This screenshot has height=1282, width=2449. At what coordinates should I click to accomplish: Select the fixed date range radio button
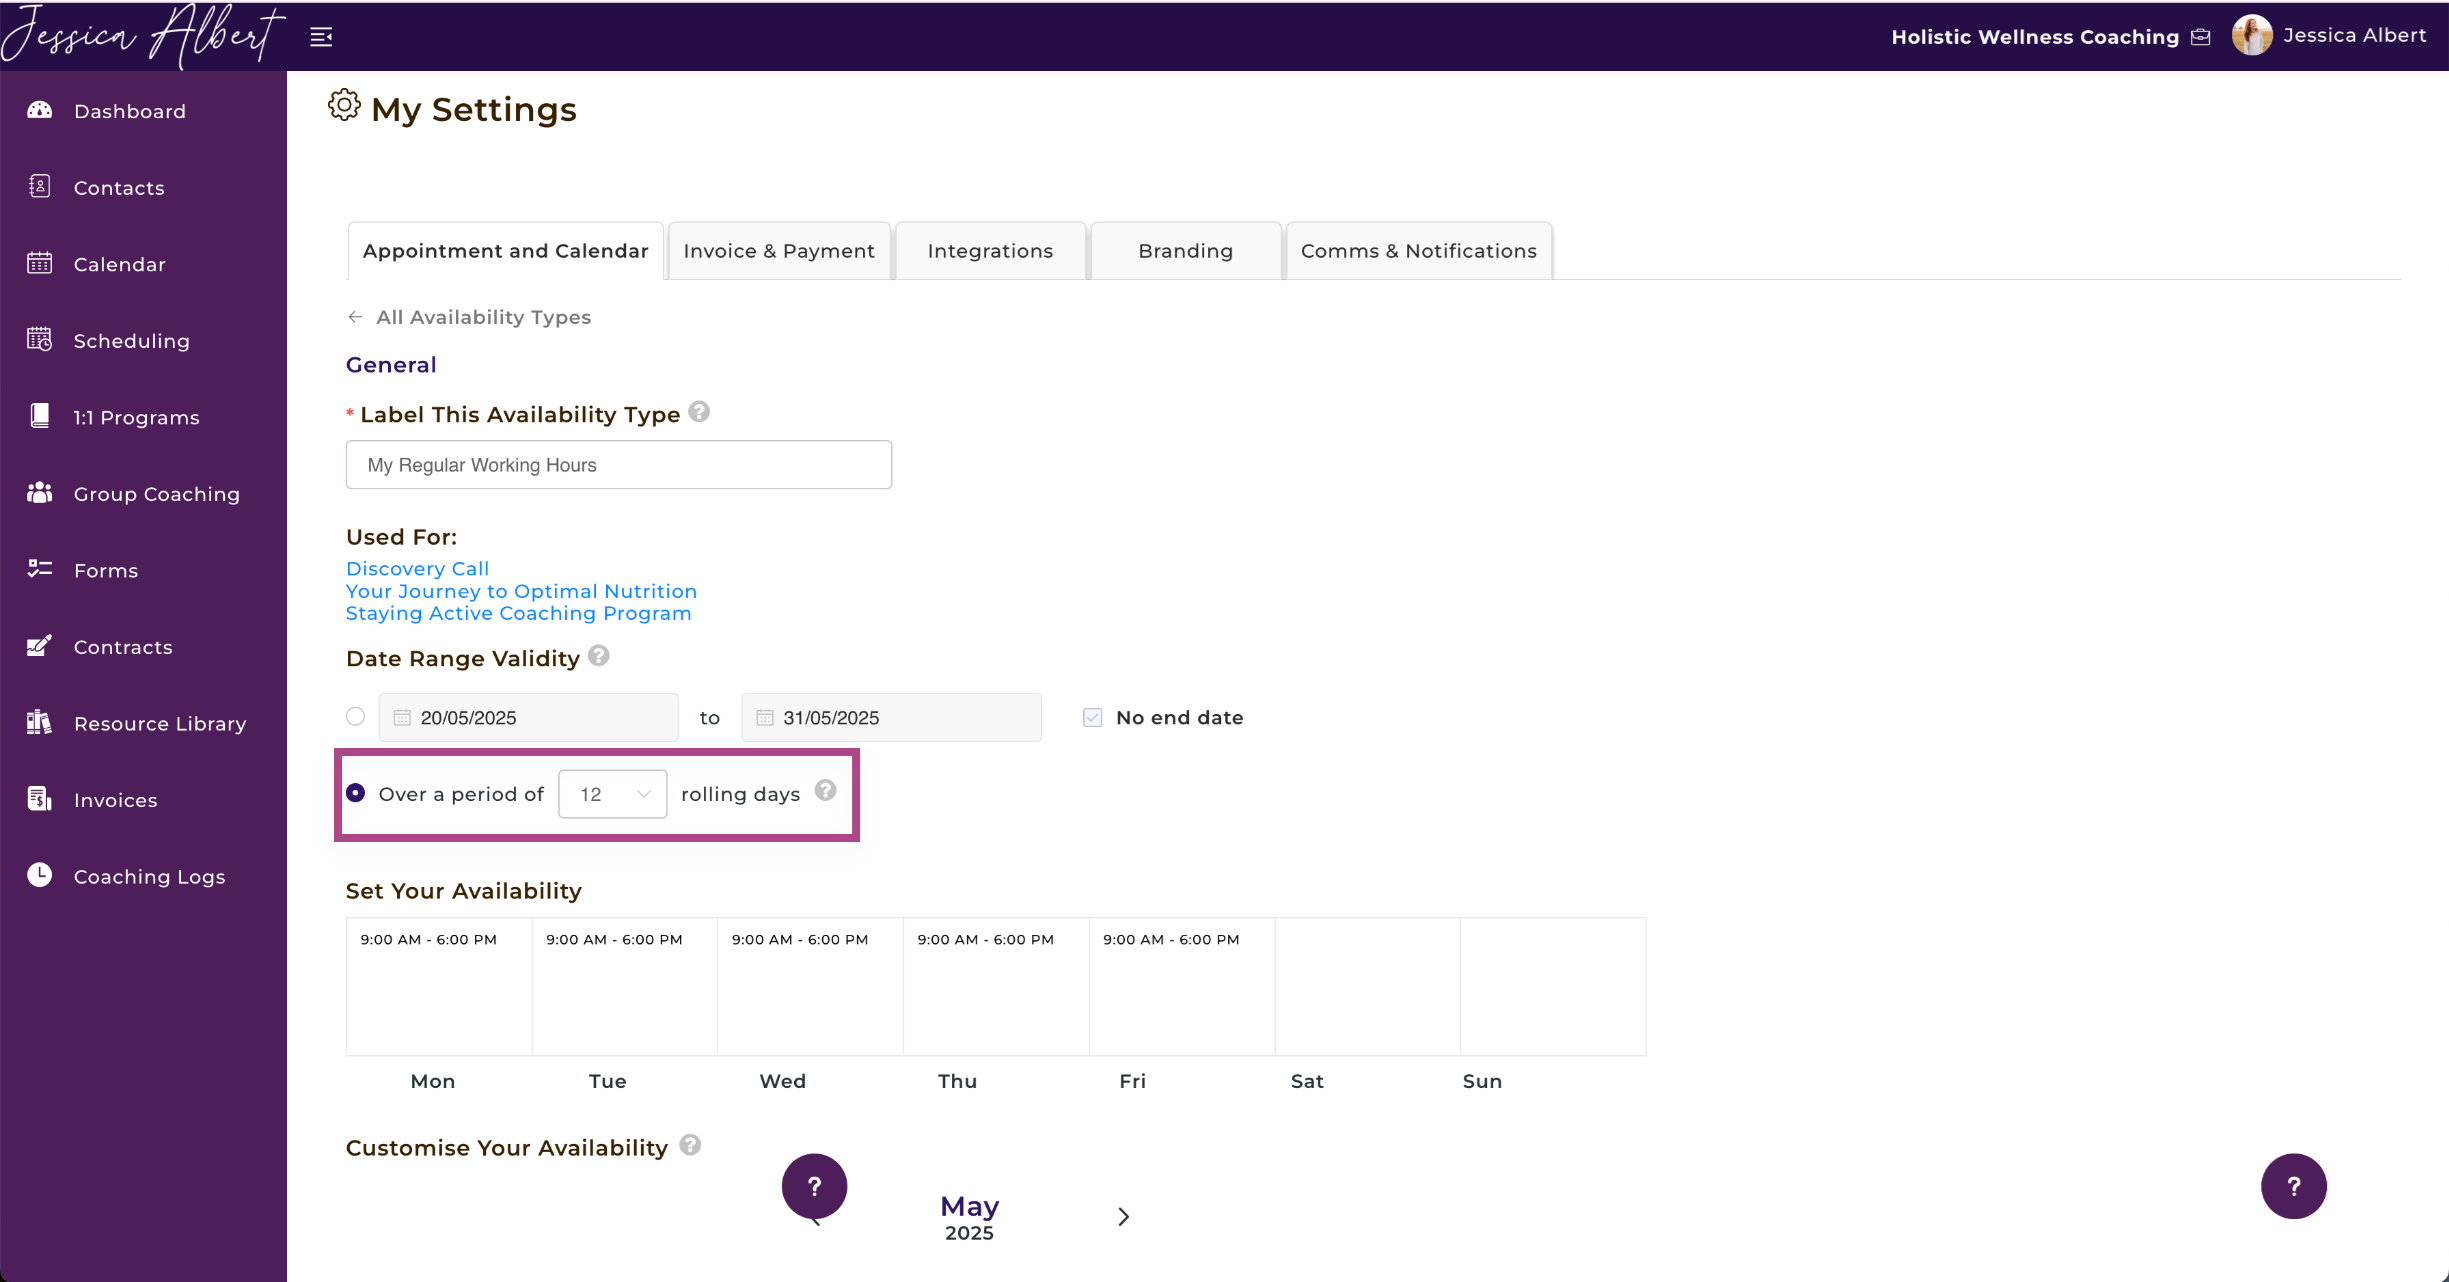coord(355,717)
